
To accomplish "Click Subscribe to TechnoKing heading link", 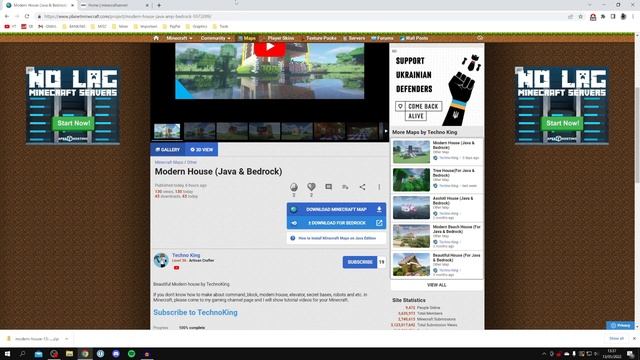I will (x=195, y=312).
